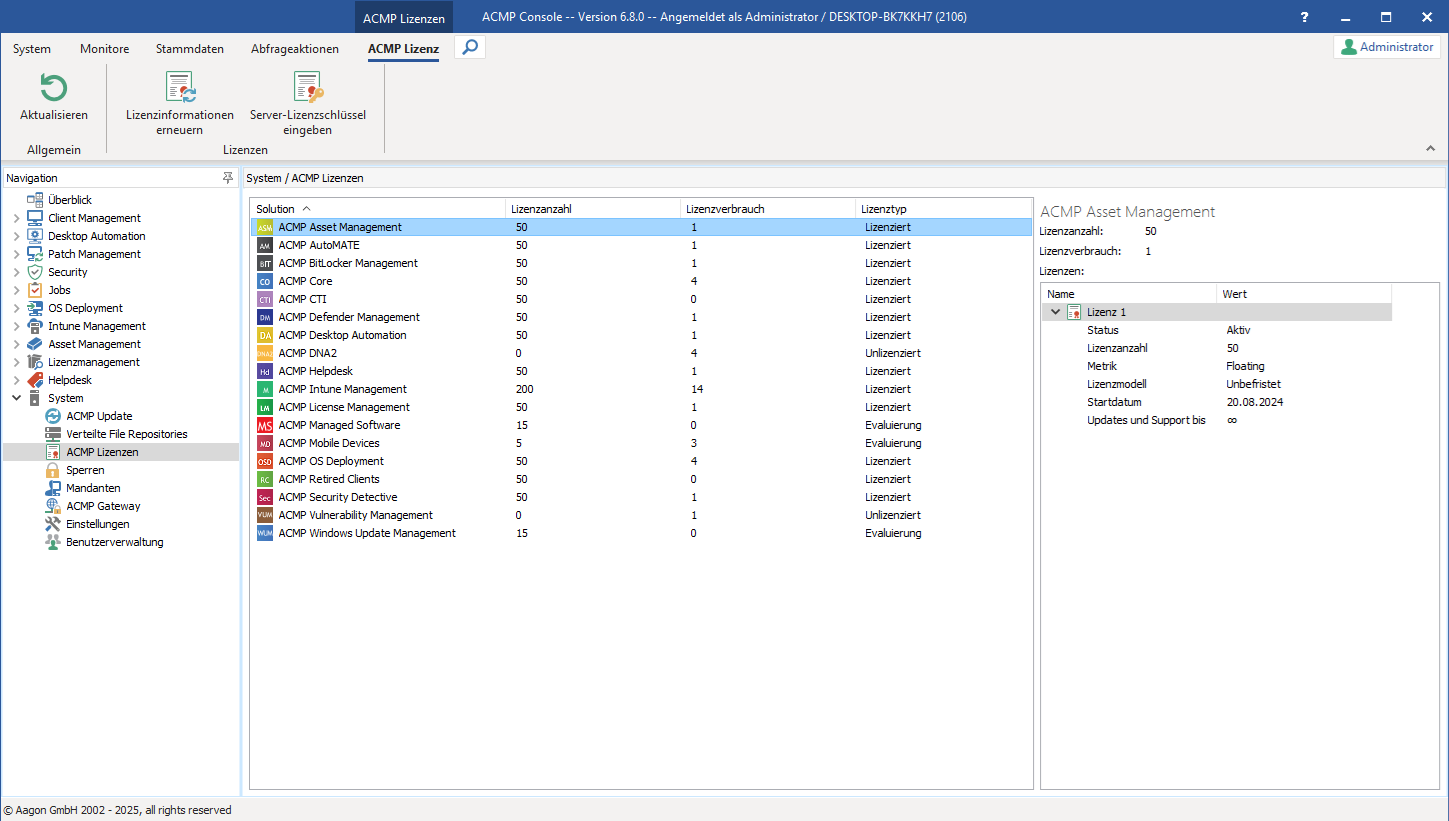Open Einstellungen in the System tree
The height and width of the screenshot is (821, 1449).
(x=97, y=524)
